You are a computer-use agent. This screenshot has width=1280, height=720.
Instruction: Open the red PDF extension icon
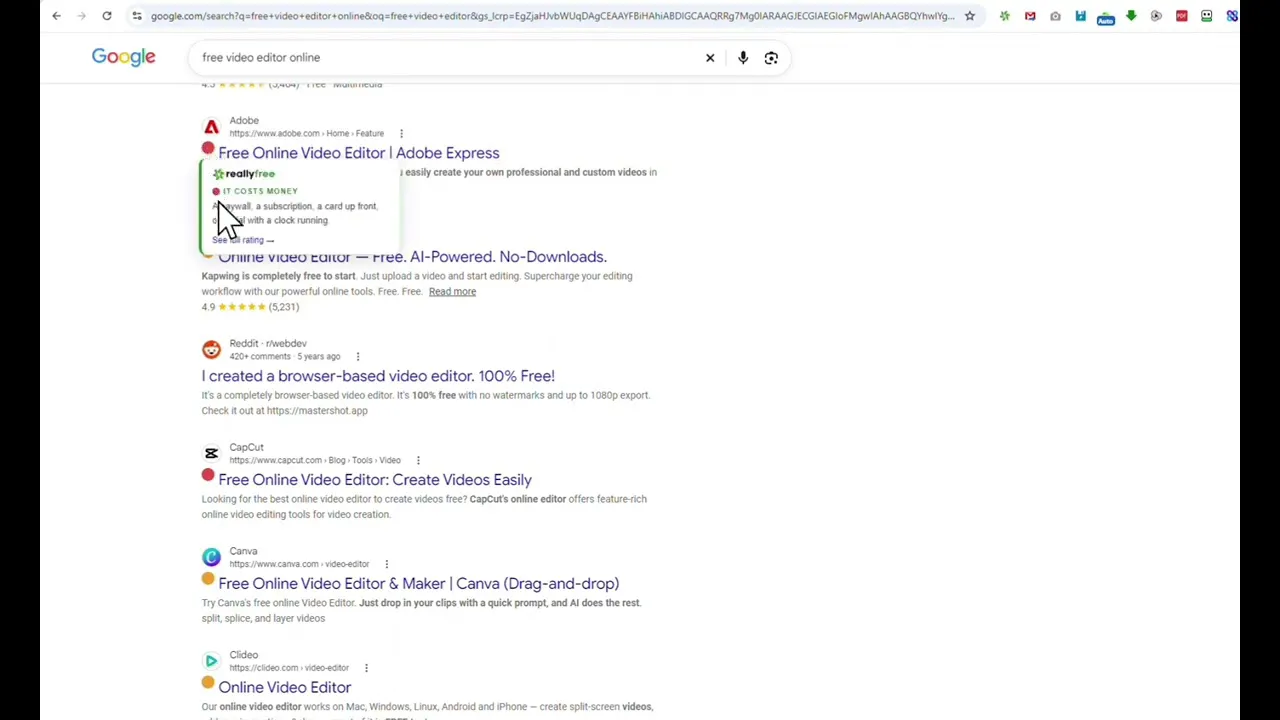[1182, 16]
